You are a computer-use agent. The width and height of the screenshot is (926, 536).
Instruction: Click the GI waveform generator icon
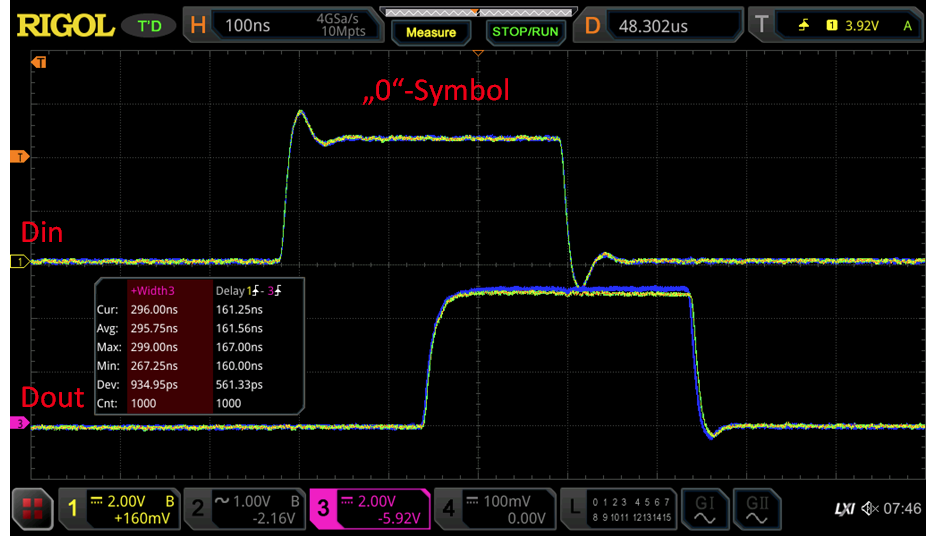tap(705, 509)
